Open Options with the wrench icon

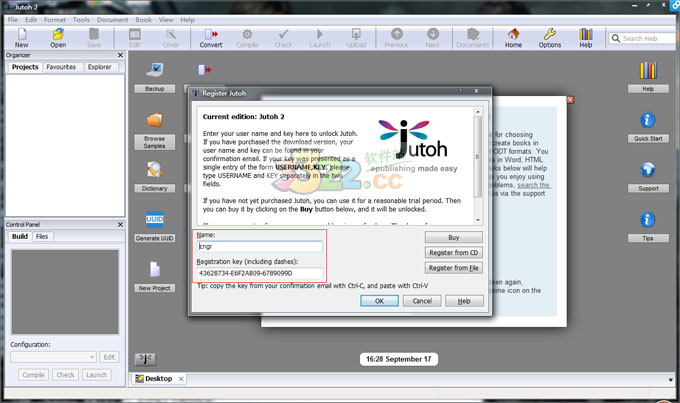[550, 38]
